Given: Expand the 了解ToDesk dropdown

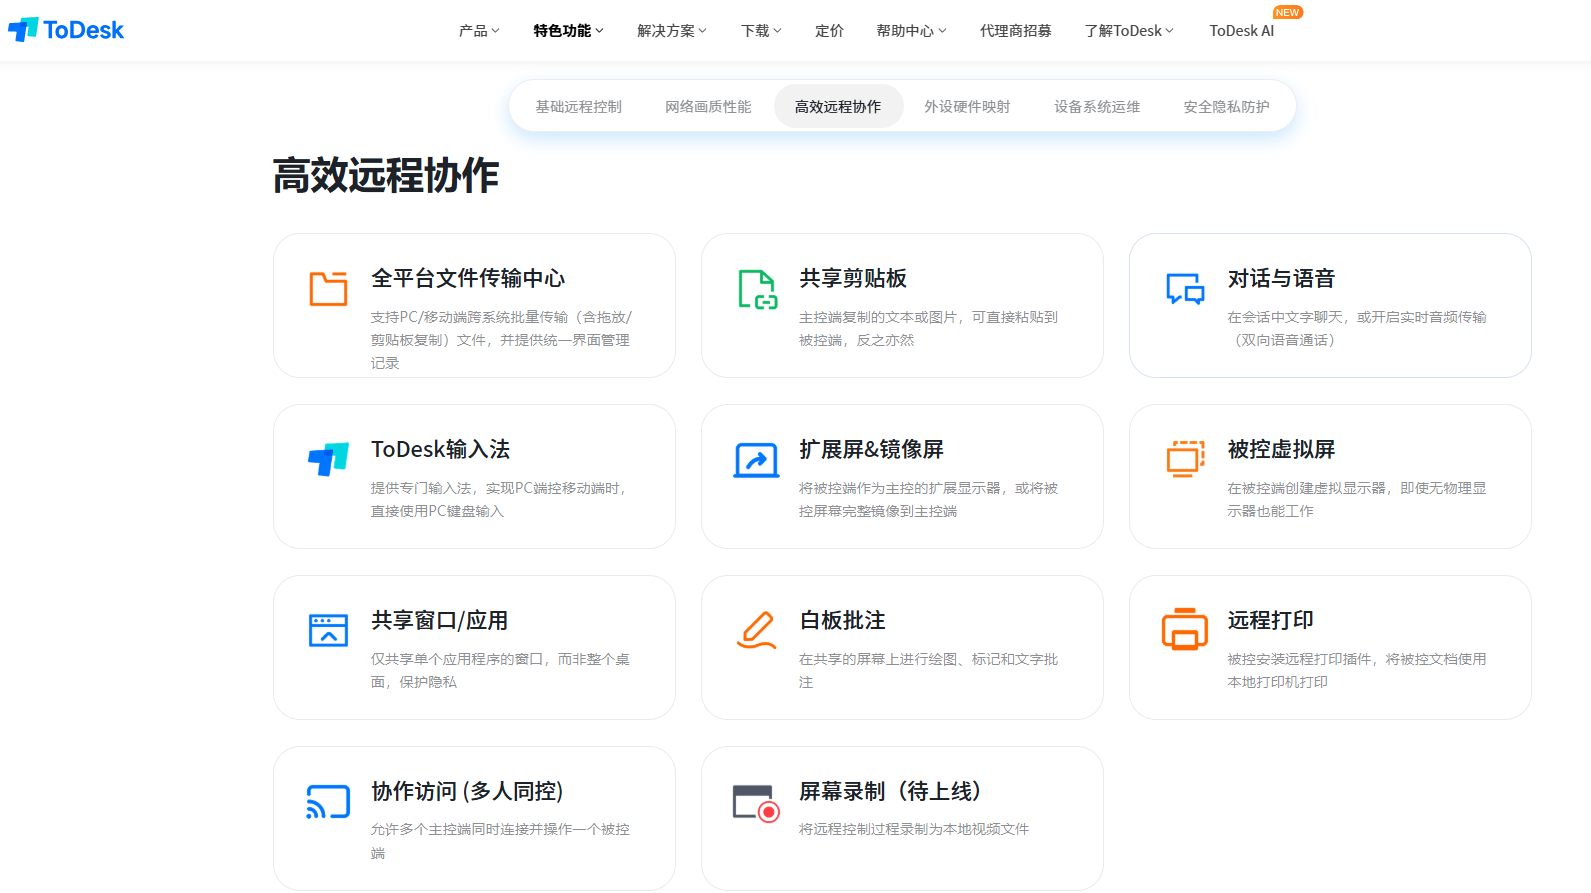Looking at the screenshot, I should point(1129,31).
